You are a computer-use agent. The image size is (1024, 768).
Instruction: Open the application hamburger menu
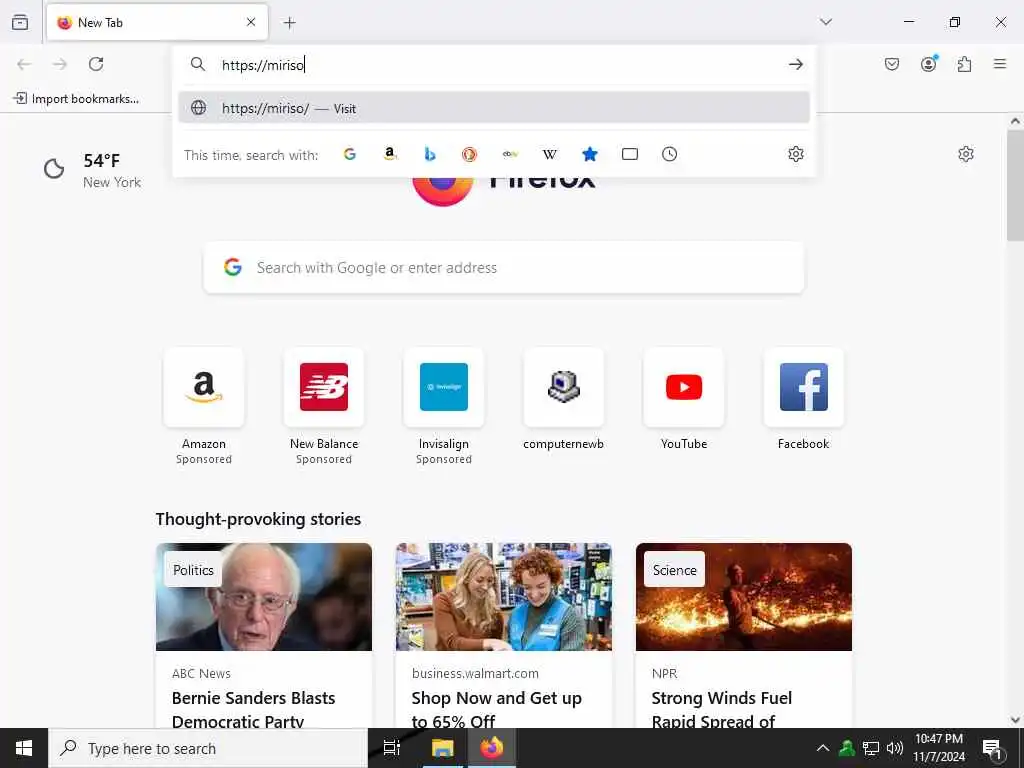[x=1000, y=64]
